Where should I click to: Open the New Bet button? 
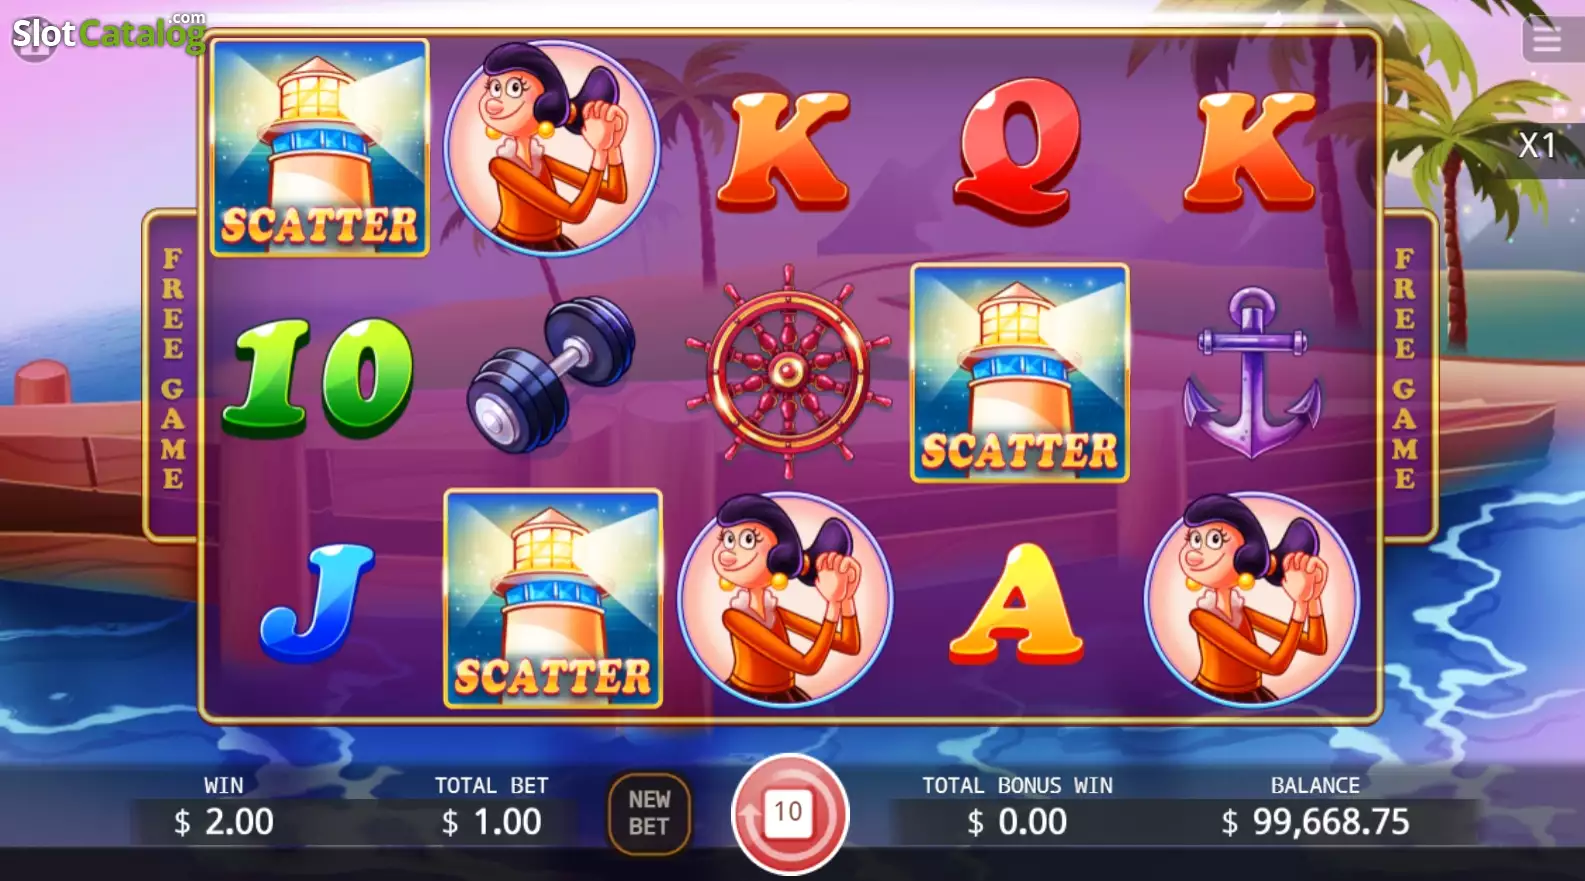tap(649, 814)
